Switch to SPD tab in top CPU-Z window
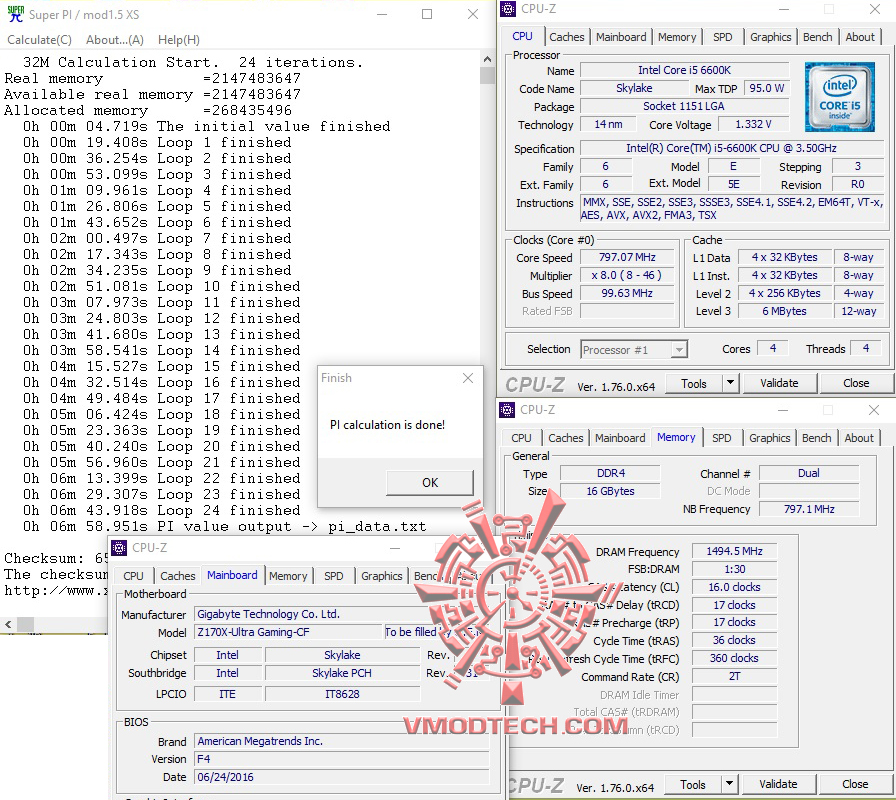Image resolution: width=896 pixels, height=800 pixels. (x=722, y=37)
